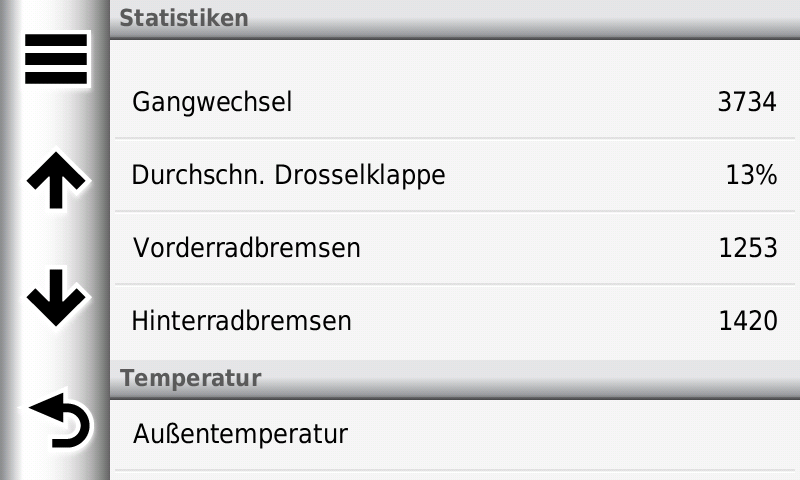Go back using the return arrow
The height and width of the screenshot is (480, 800).
coord(58,421)
